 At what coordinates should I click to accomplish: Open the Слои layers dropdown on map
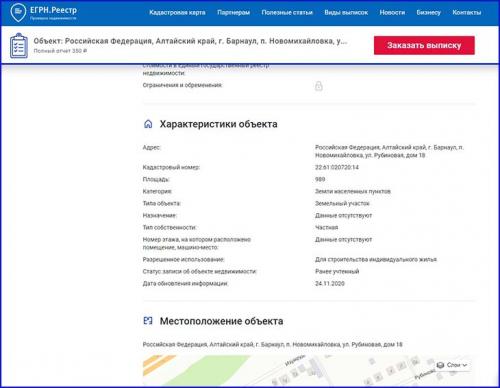(452, 365)
